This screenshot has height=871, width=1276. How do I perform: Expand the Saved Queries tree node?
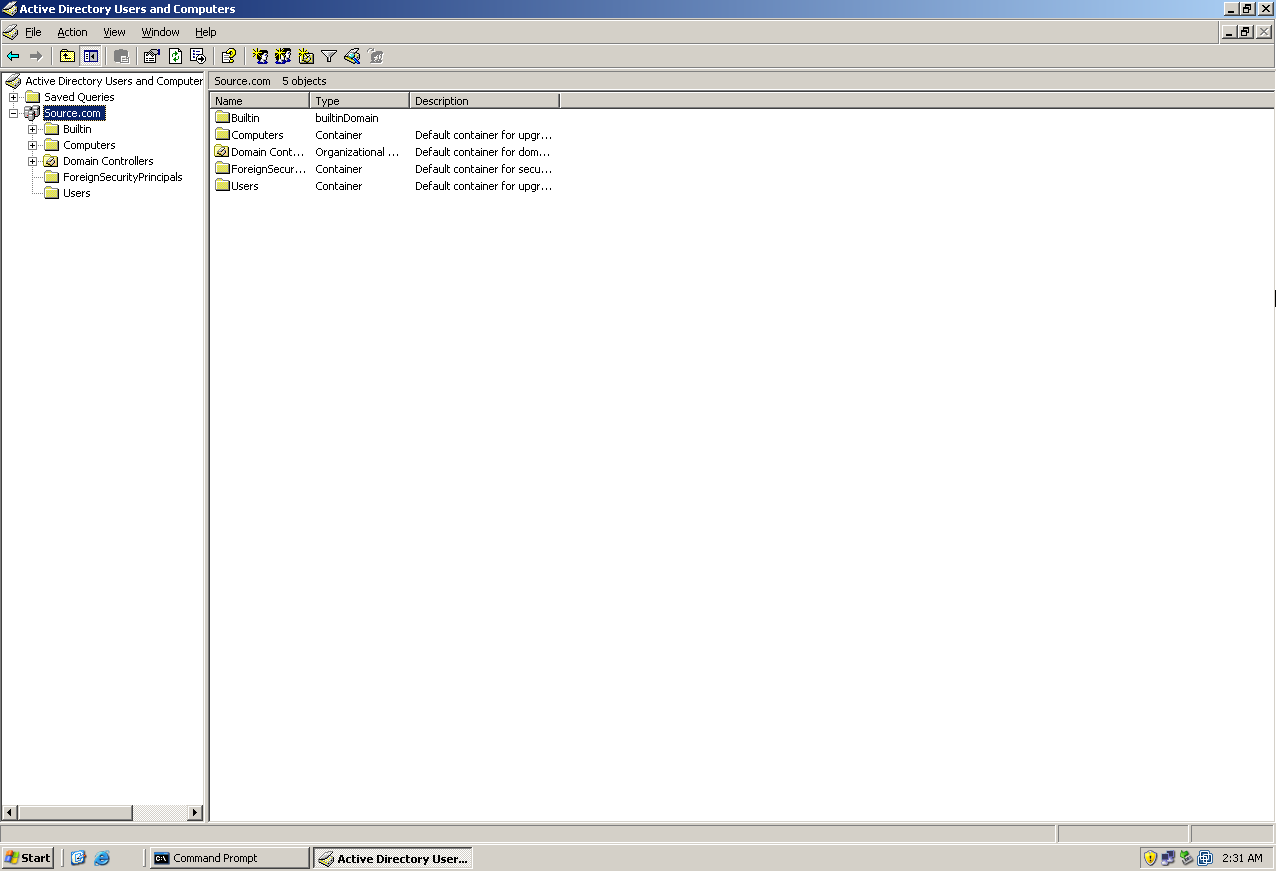[13, 97]
